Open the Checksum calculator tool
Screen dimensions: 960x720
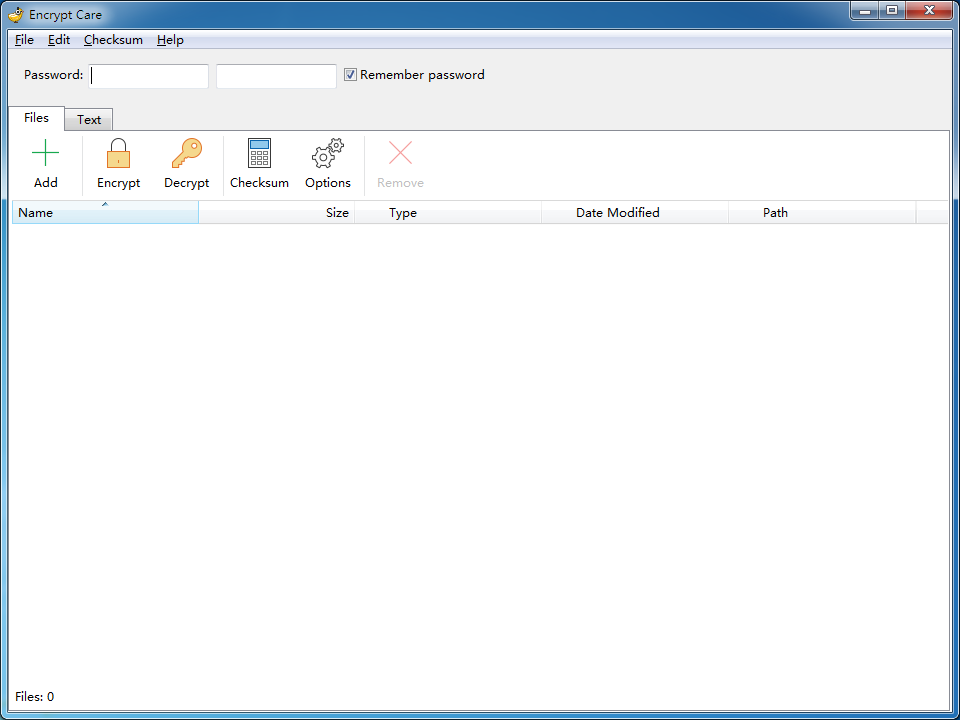click(x=259, y=153)
